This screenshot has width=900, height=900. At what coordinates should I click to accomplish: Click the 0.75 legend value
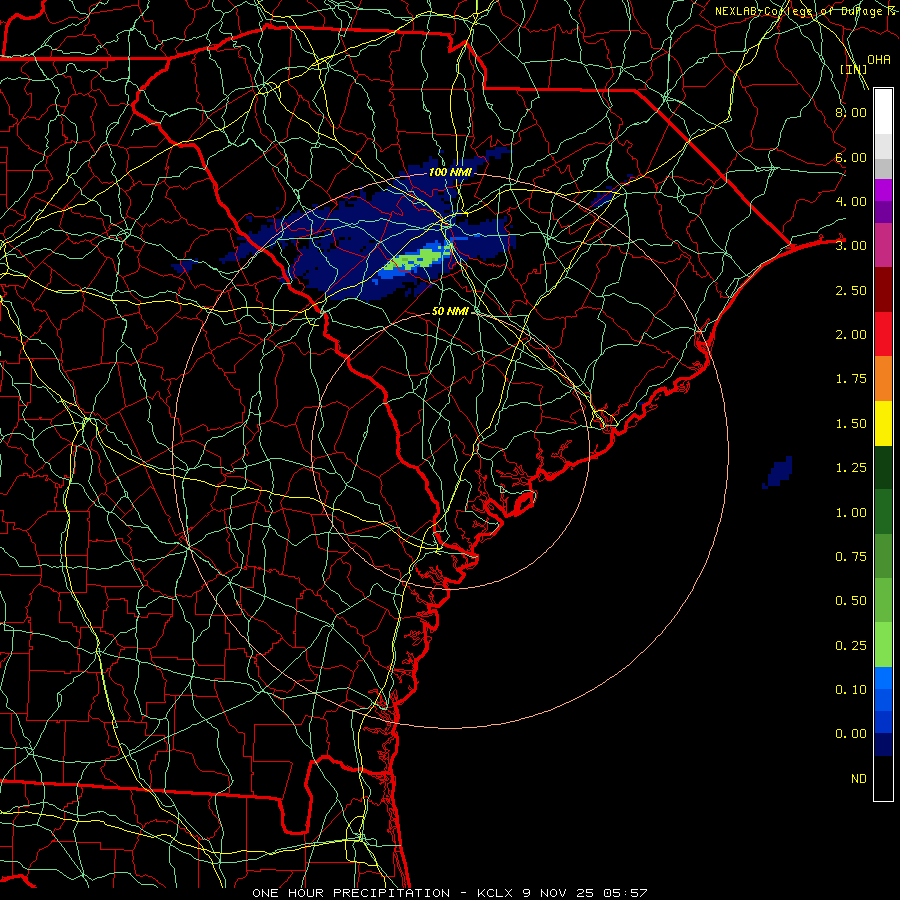click(851, 557)
